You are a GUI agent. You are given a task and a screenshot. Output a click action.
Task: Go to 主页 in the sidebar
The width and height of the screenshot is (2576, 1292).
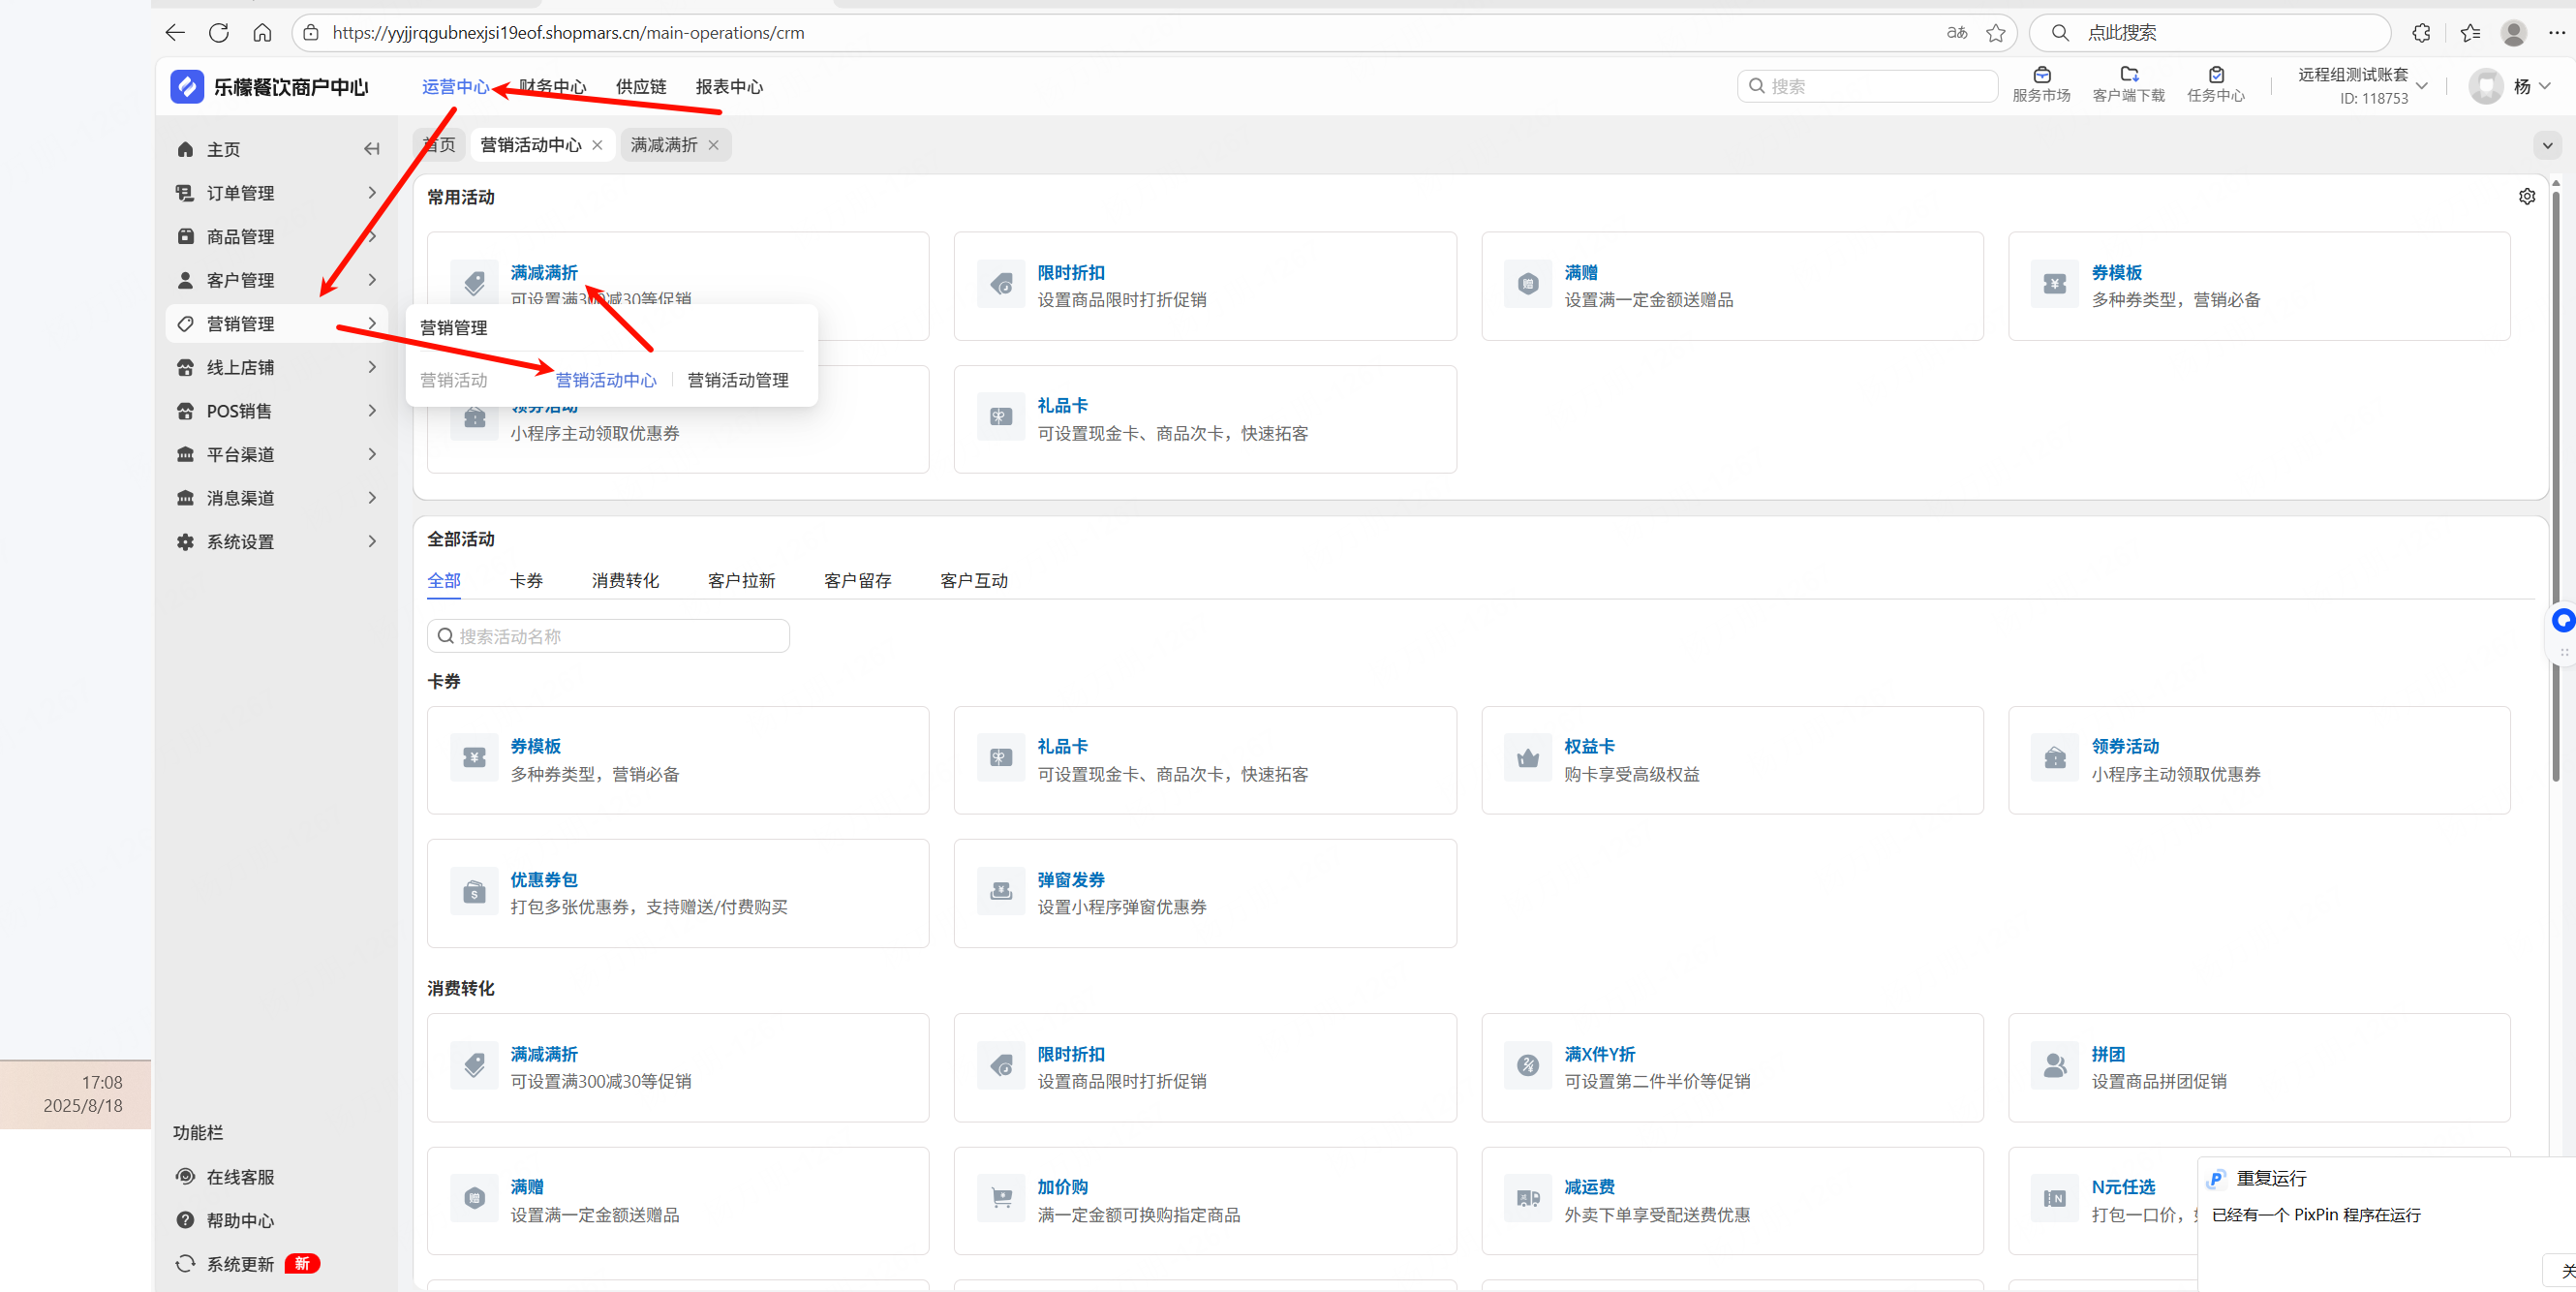[x=223, y=149]
